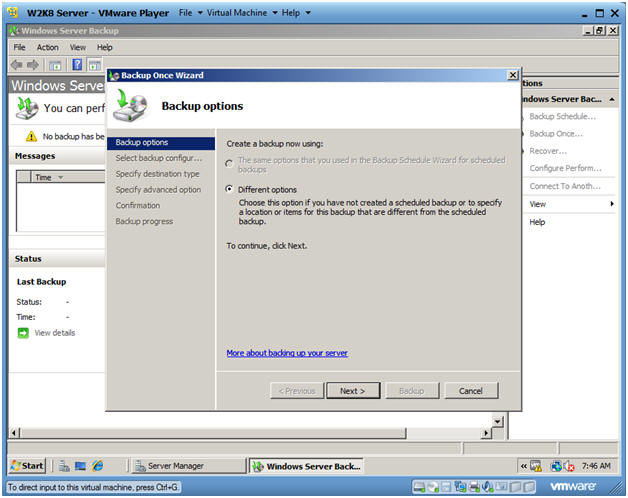The height and width of the screenshot is (498, 628).
Task: Open Internet Explorer from quick launch
Action: 97,466
